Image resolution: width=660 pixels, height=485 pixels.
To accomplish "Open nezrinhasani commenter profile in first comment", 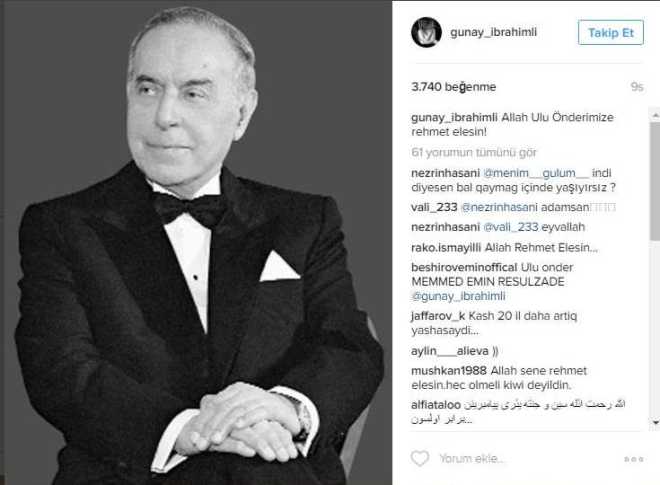I will click(x=445, y=173).
